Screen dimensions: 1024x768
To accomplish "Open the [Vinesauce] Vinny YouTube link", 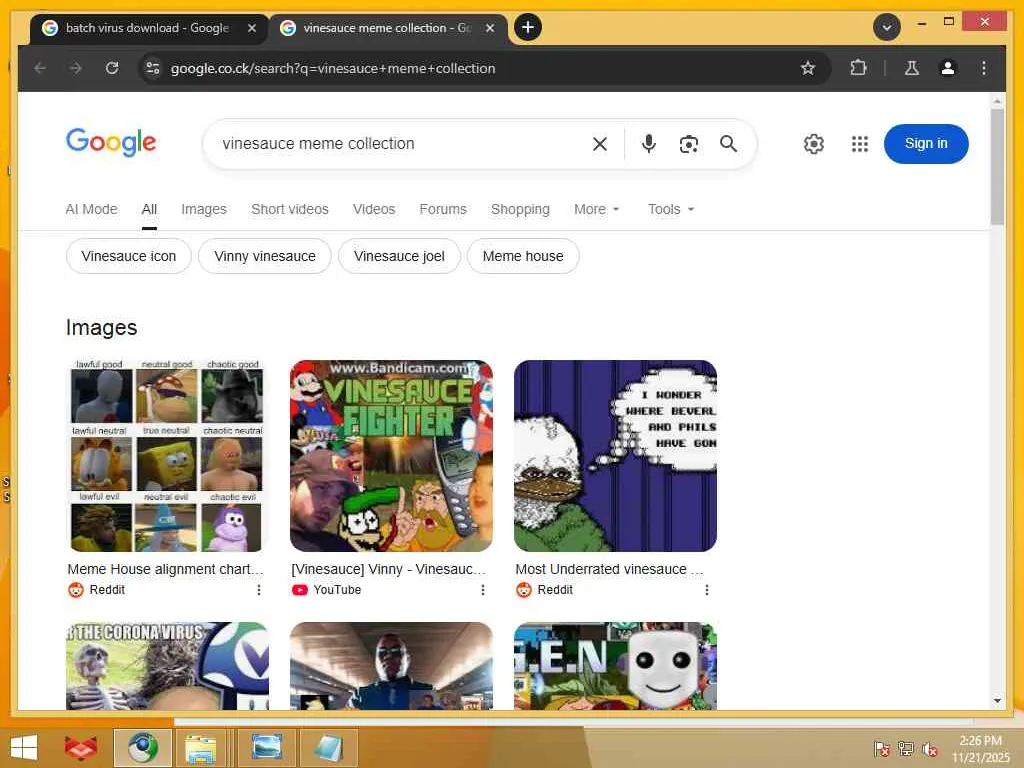I will coord(389,569).
